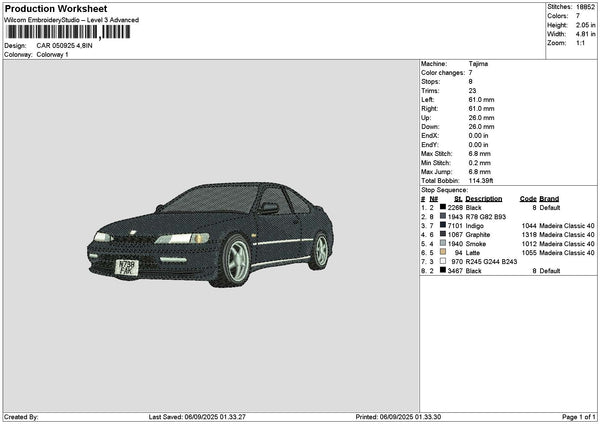Select the Latte description text

[x=473, y=253]
